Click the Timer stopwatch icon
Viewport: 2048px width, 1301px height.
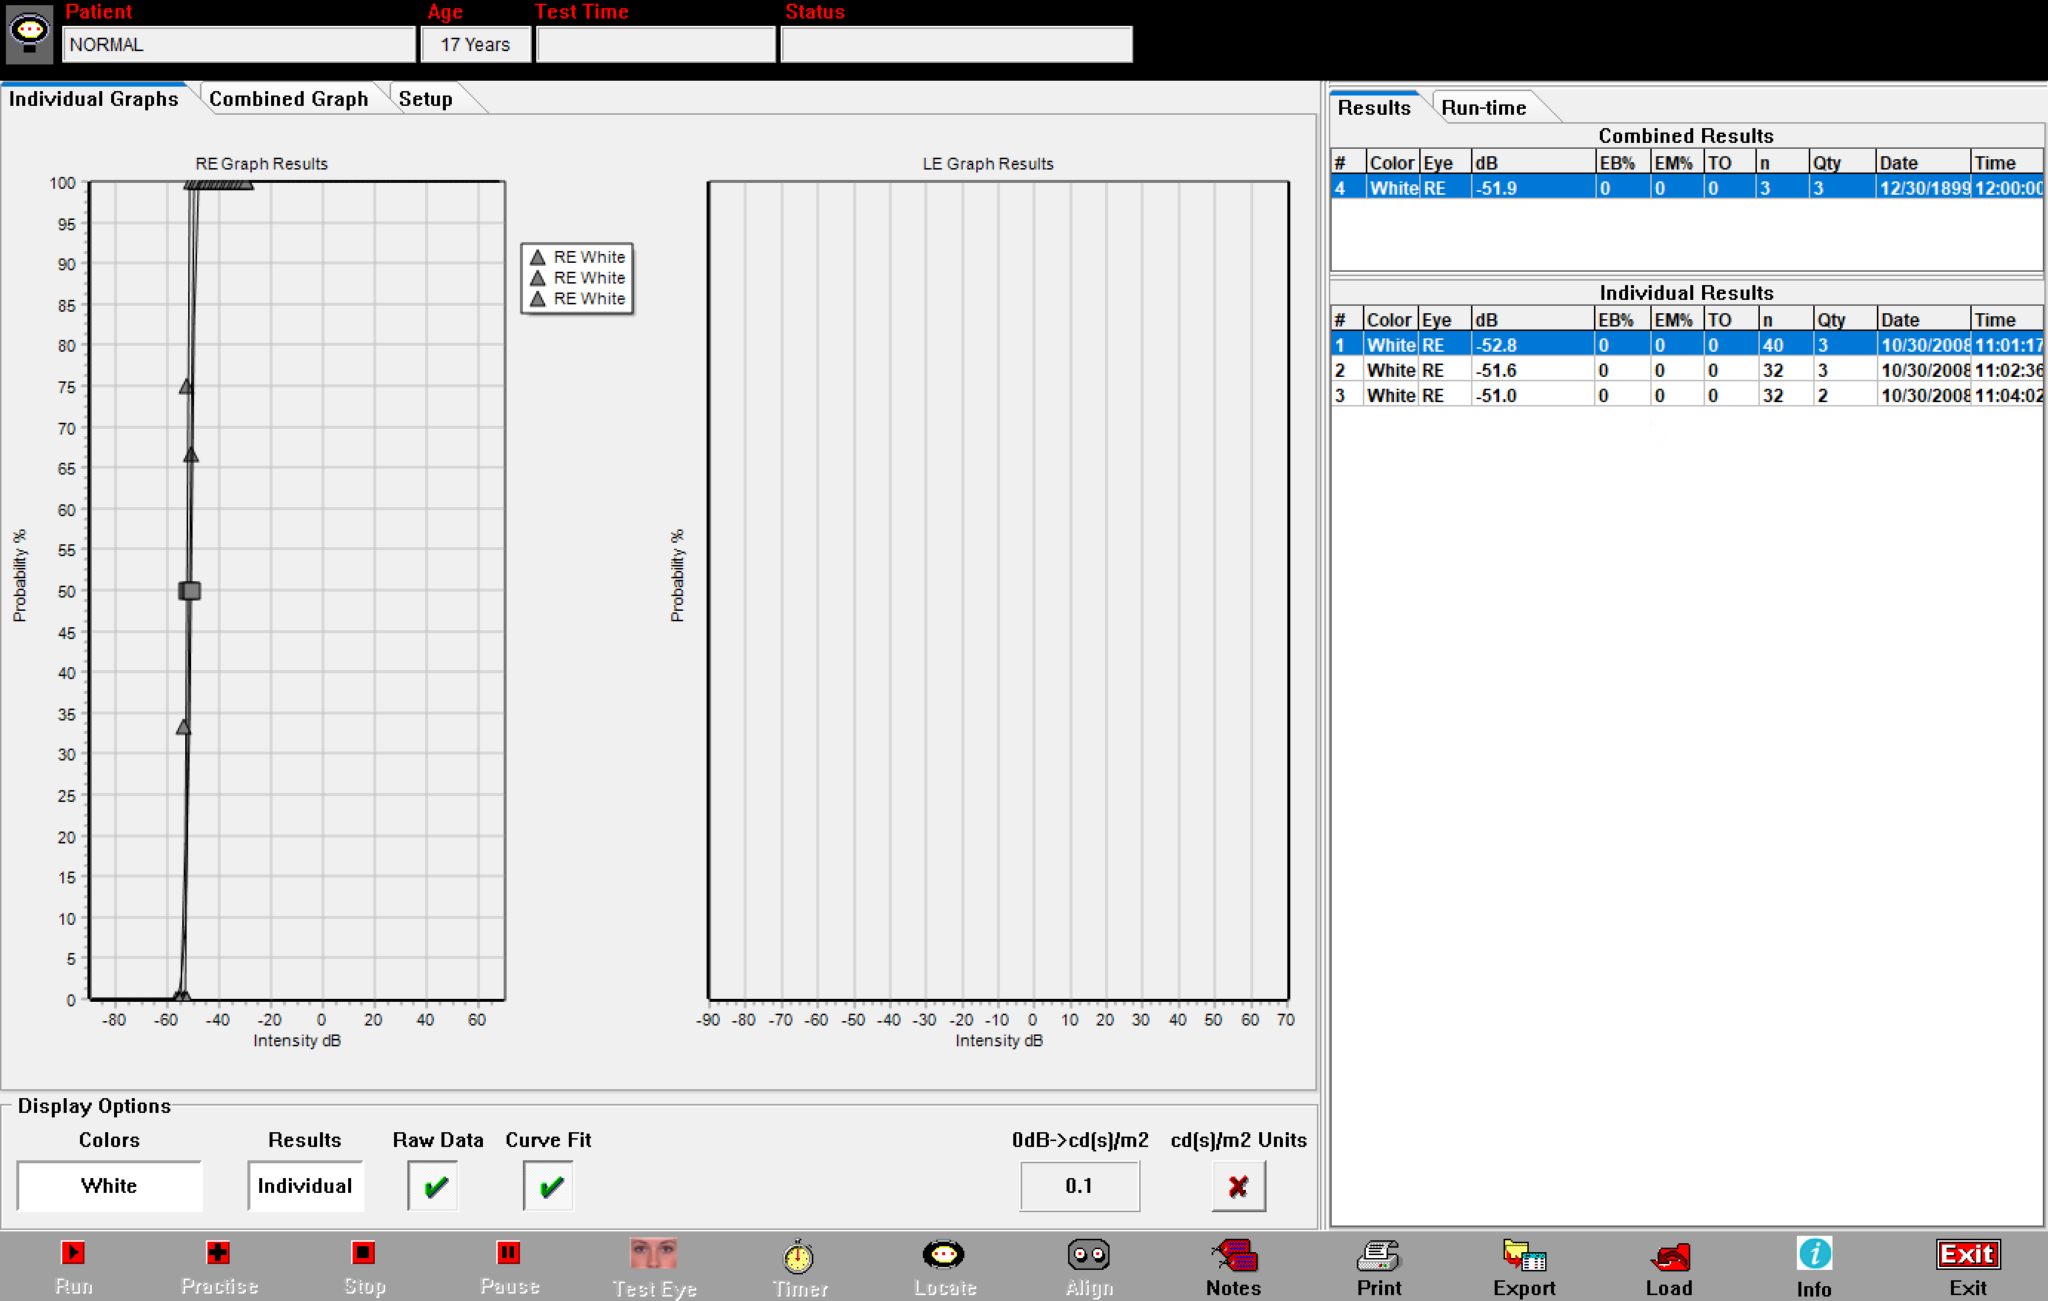click(798, 1257)
